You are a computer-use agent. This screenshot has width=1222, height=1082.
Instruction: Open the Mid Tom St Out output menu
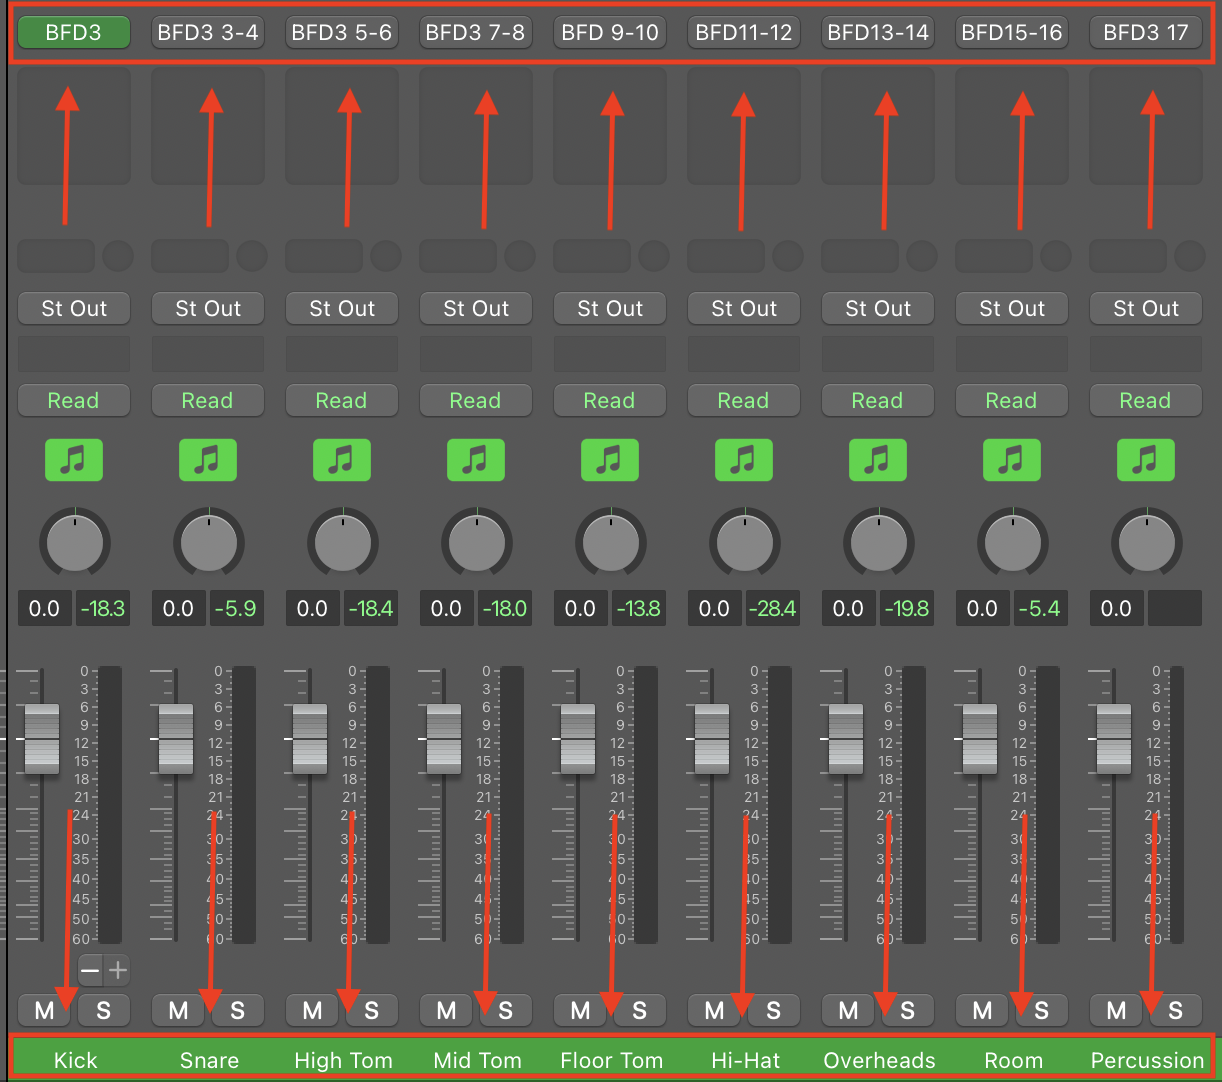[476, 308]
